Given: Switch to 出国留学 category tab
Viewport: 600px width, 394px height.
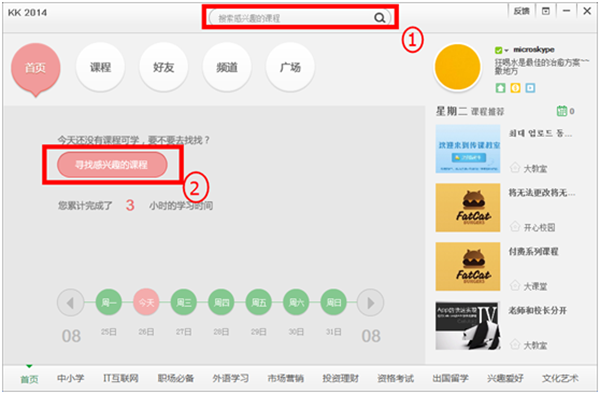Looking at the screenshot, I should point(450,378).
